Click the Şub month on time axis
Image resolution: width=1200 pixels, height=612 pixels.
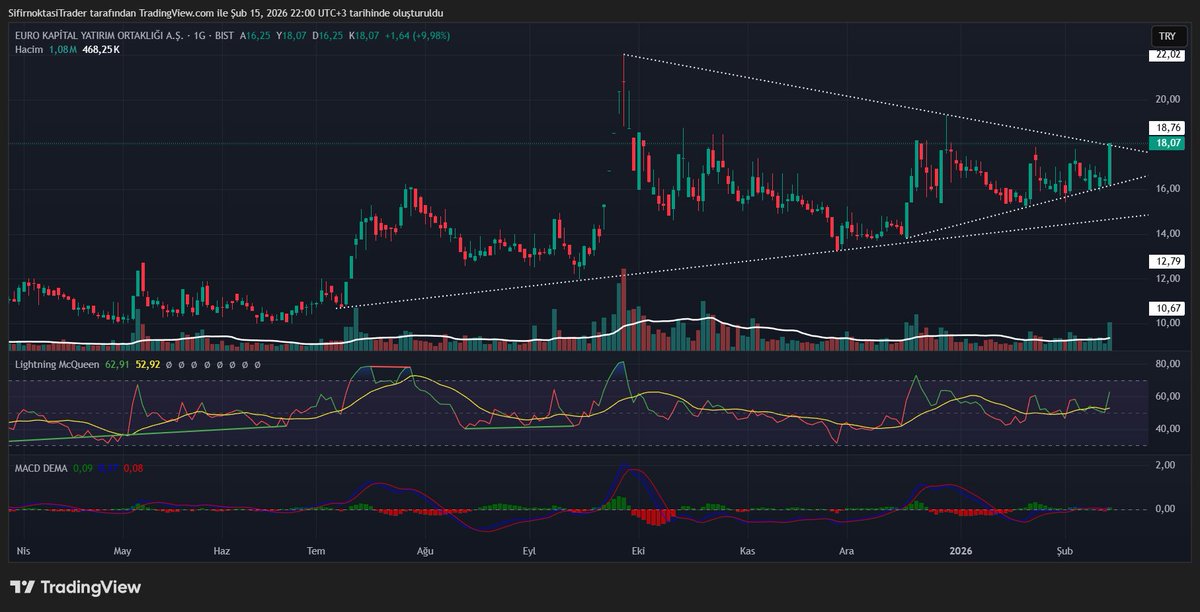pos(1065,551)
